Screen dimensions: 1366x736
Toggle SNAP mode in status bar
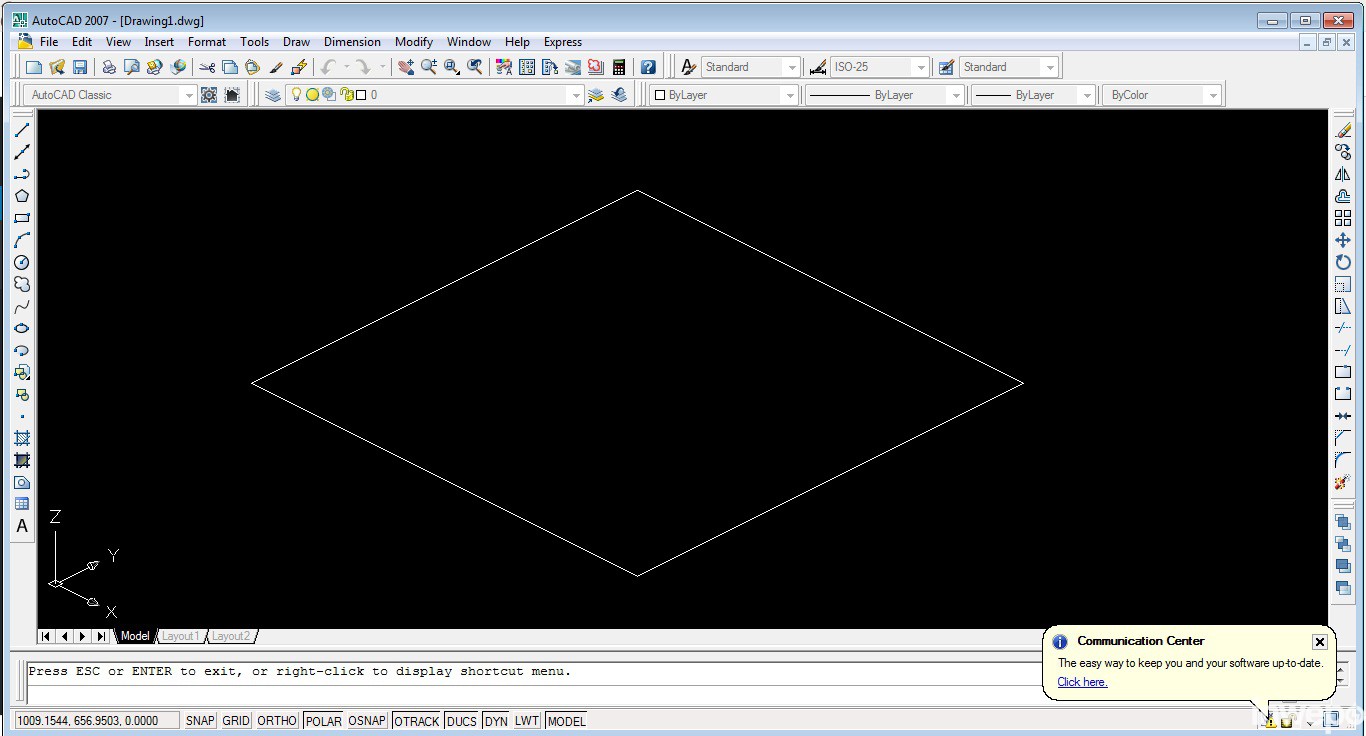point(200,721)
